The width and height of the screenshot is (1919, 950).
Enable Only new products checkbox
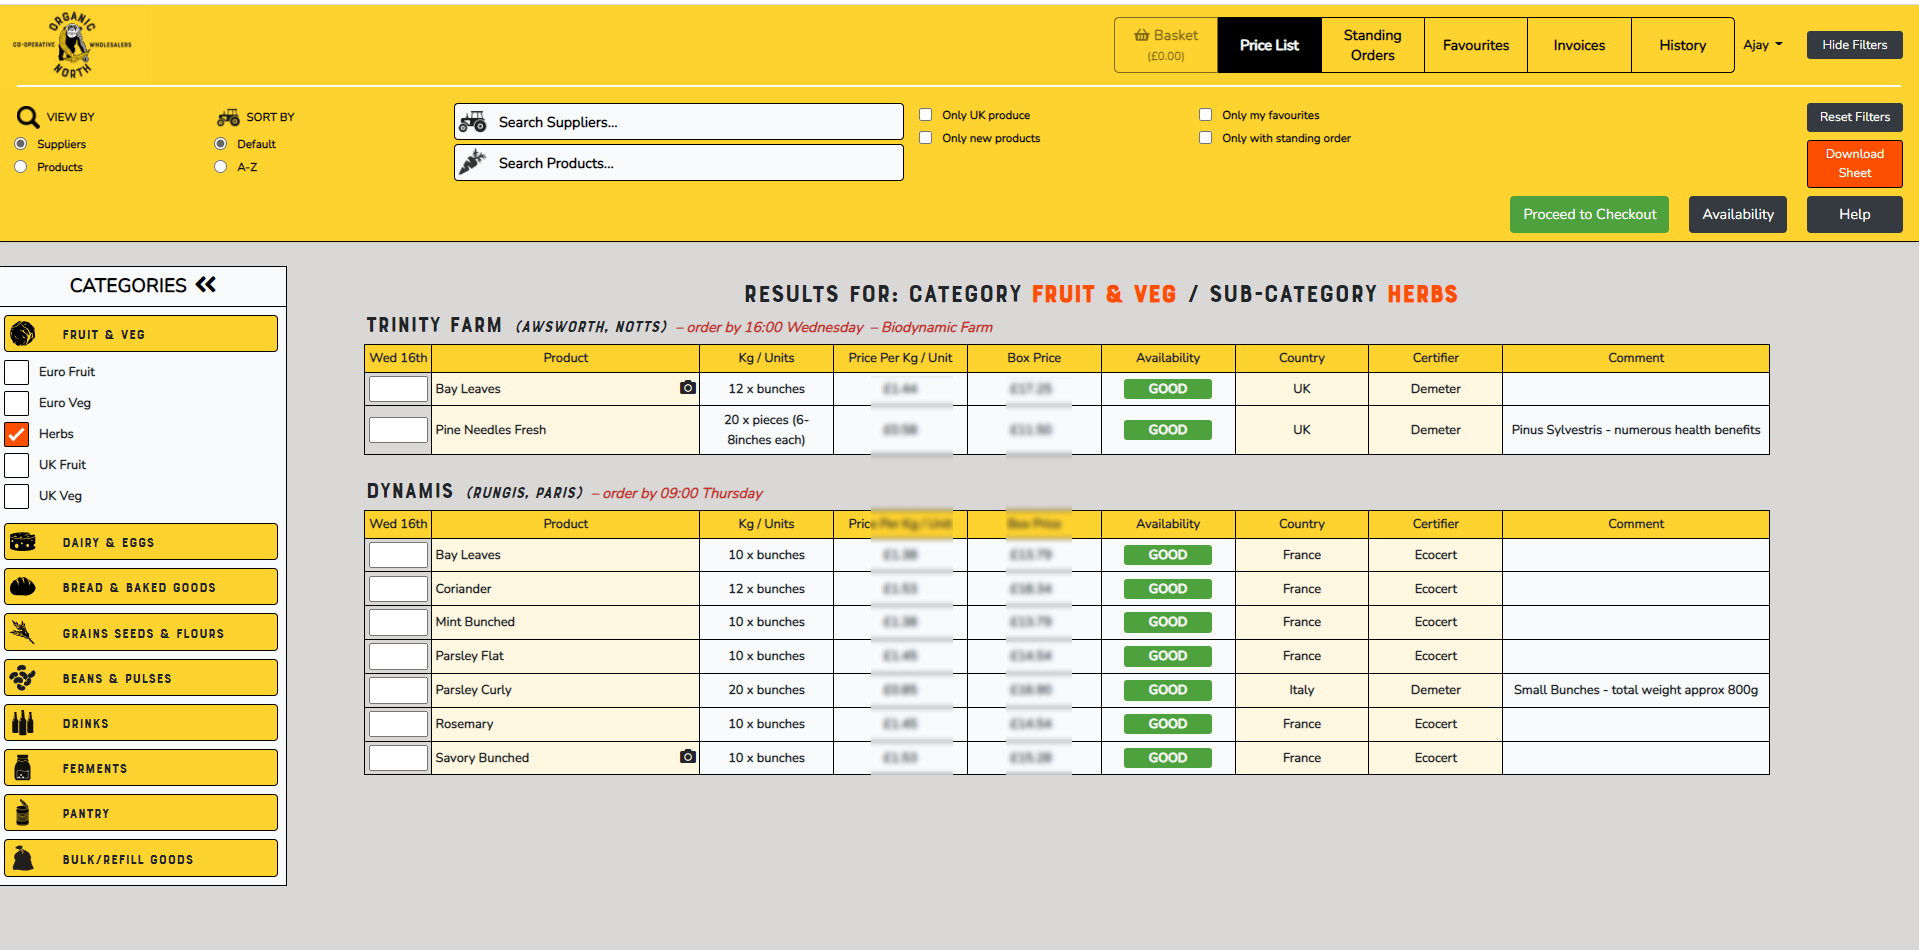[926, 138]
